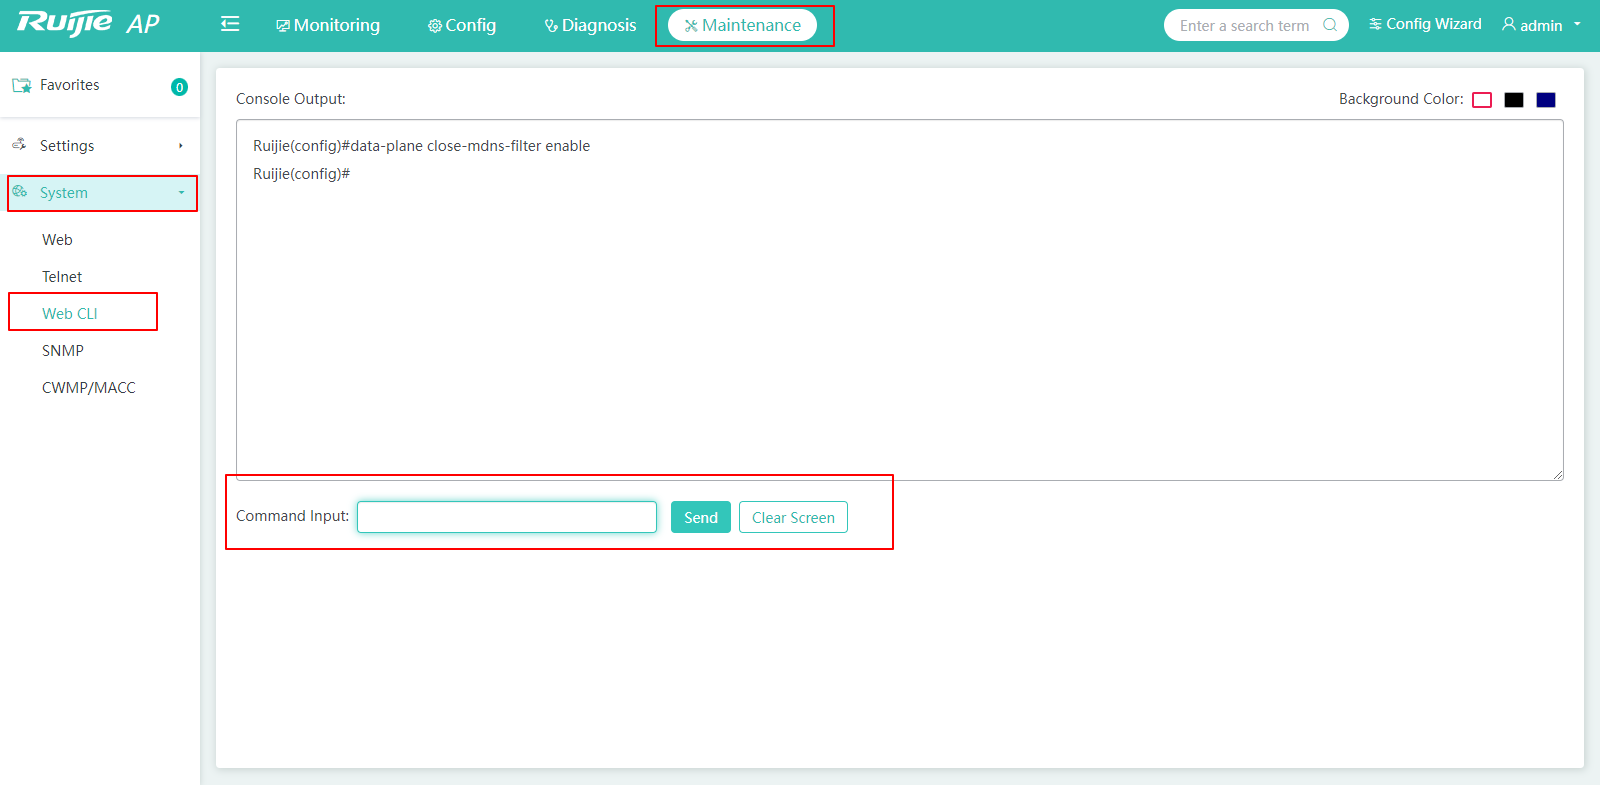Click the System sidebar icon
The height and width of the screenshot is (785, 1600).
click(x=20, y=192)
